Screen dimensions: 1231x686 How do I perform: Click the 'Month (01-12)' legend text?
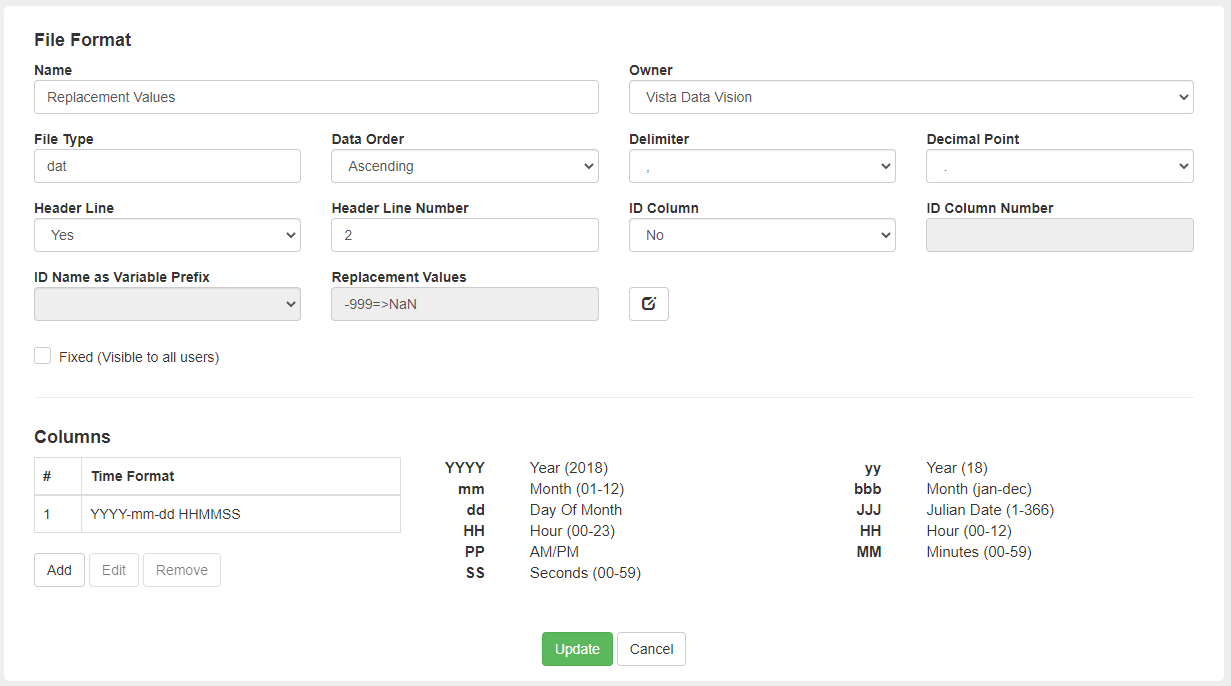click(x=577, y=489)
